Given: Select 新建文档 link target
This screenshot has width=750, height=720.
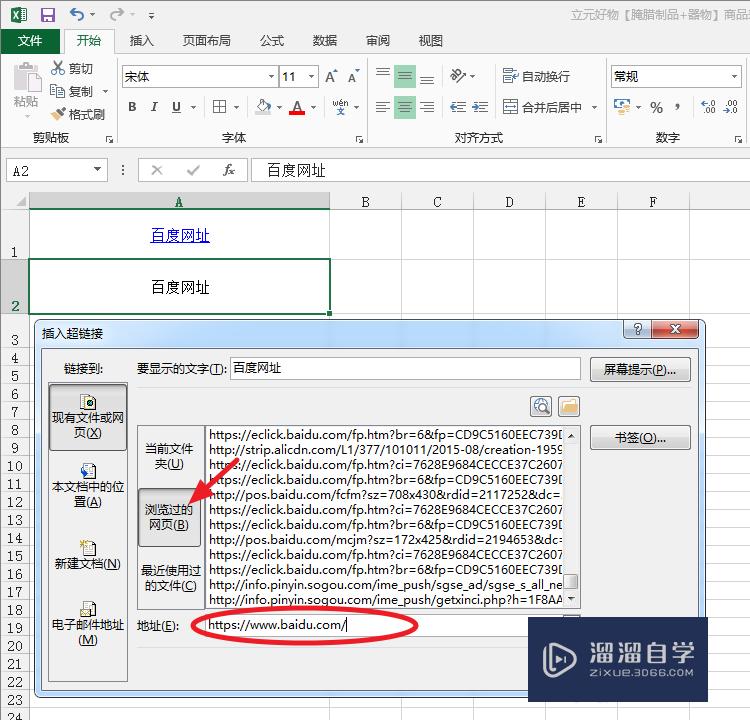Looking at the screenshot, I should (88, 555).
